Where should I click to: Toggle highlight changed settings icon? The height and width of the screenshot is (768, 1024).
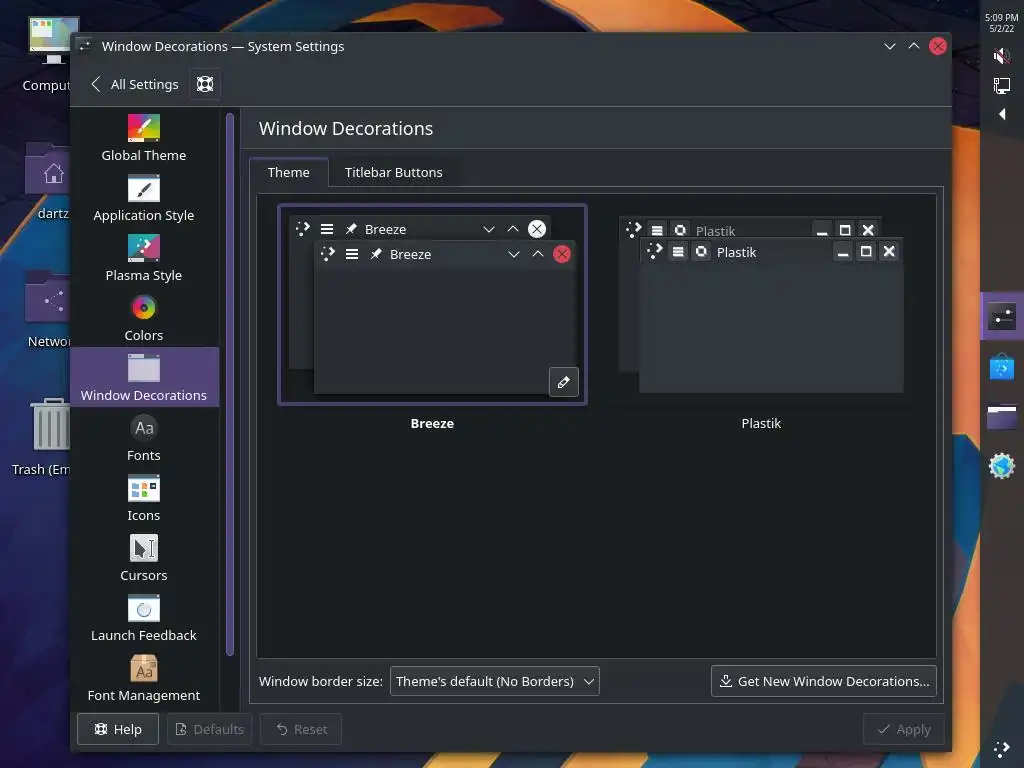click(205, 84)
